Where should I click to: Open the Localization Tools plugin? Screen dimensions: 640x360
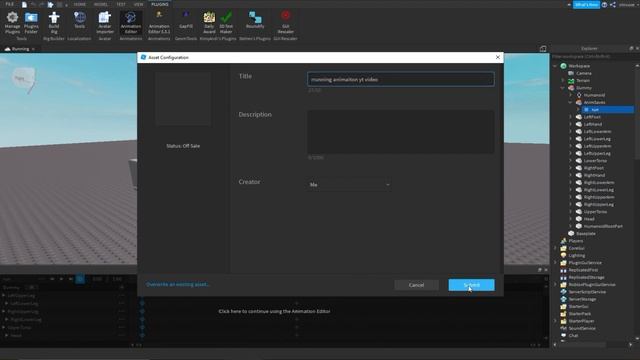[80, 20]
